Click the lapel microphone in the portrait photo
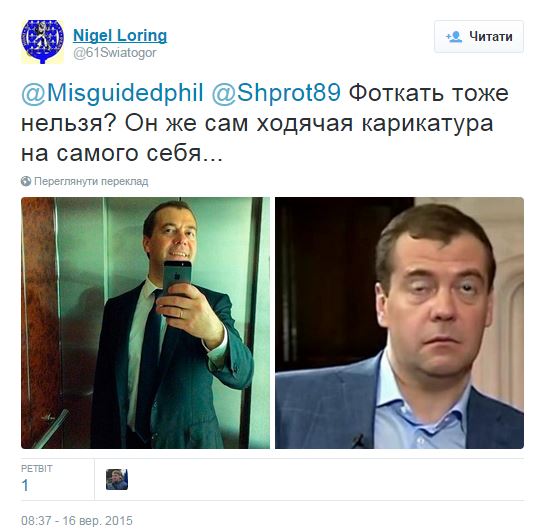Screen dimensions: 555x532 [360, 440]
